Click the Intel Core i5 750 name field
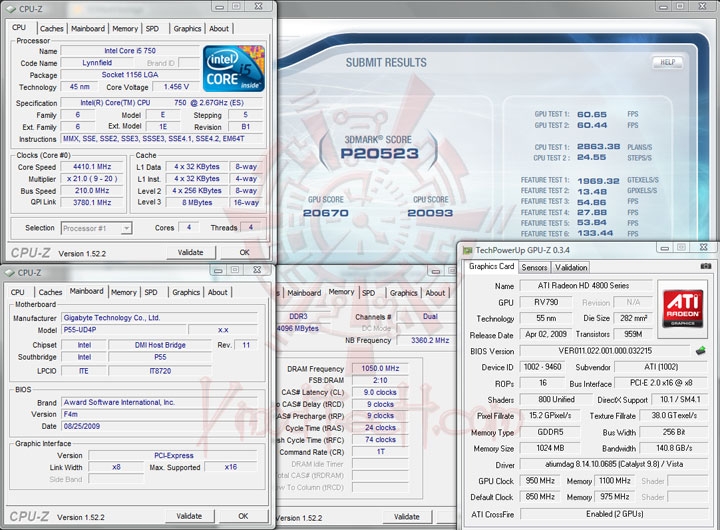The width and height of the screenshot is (720, 530). [x=130, y=51]
